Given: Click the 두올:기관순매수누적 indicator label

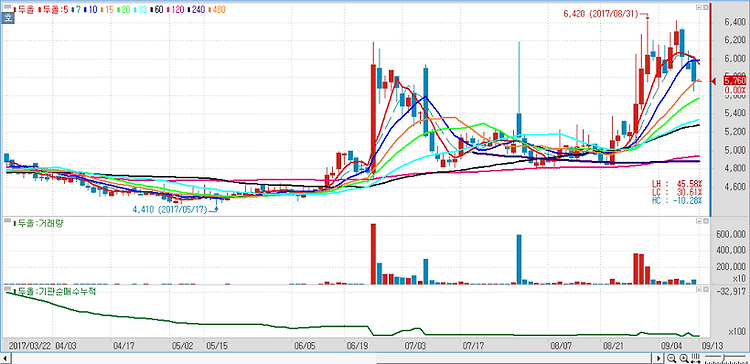Looking at the screenshot, I should [55, 291].
